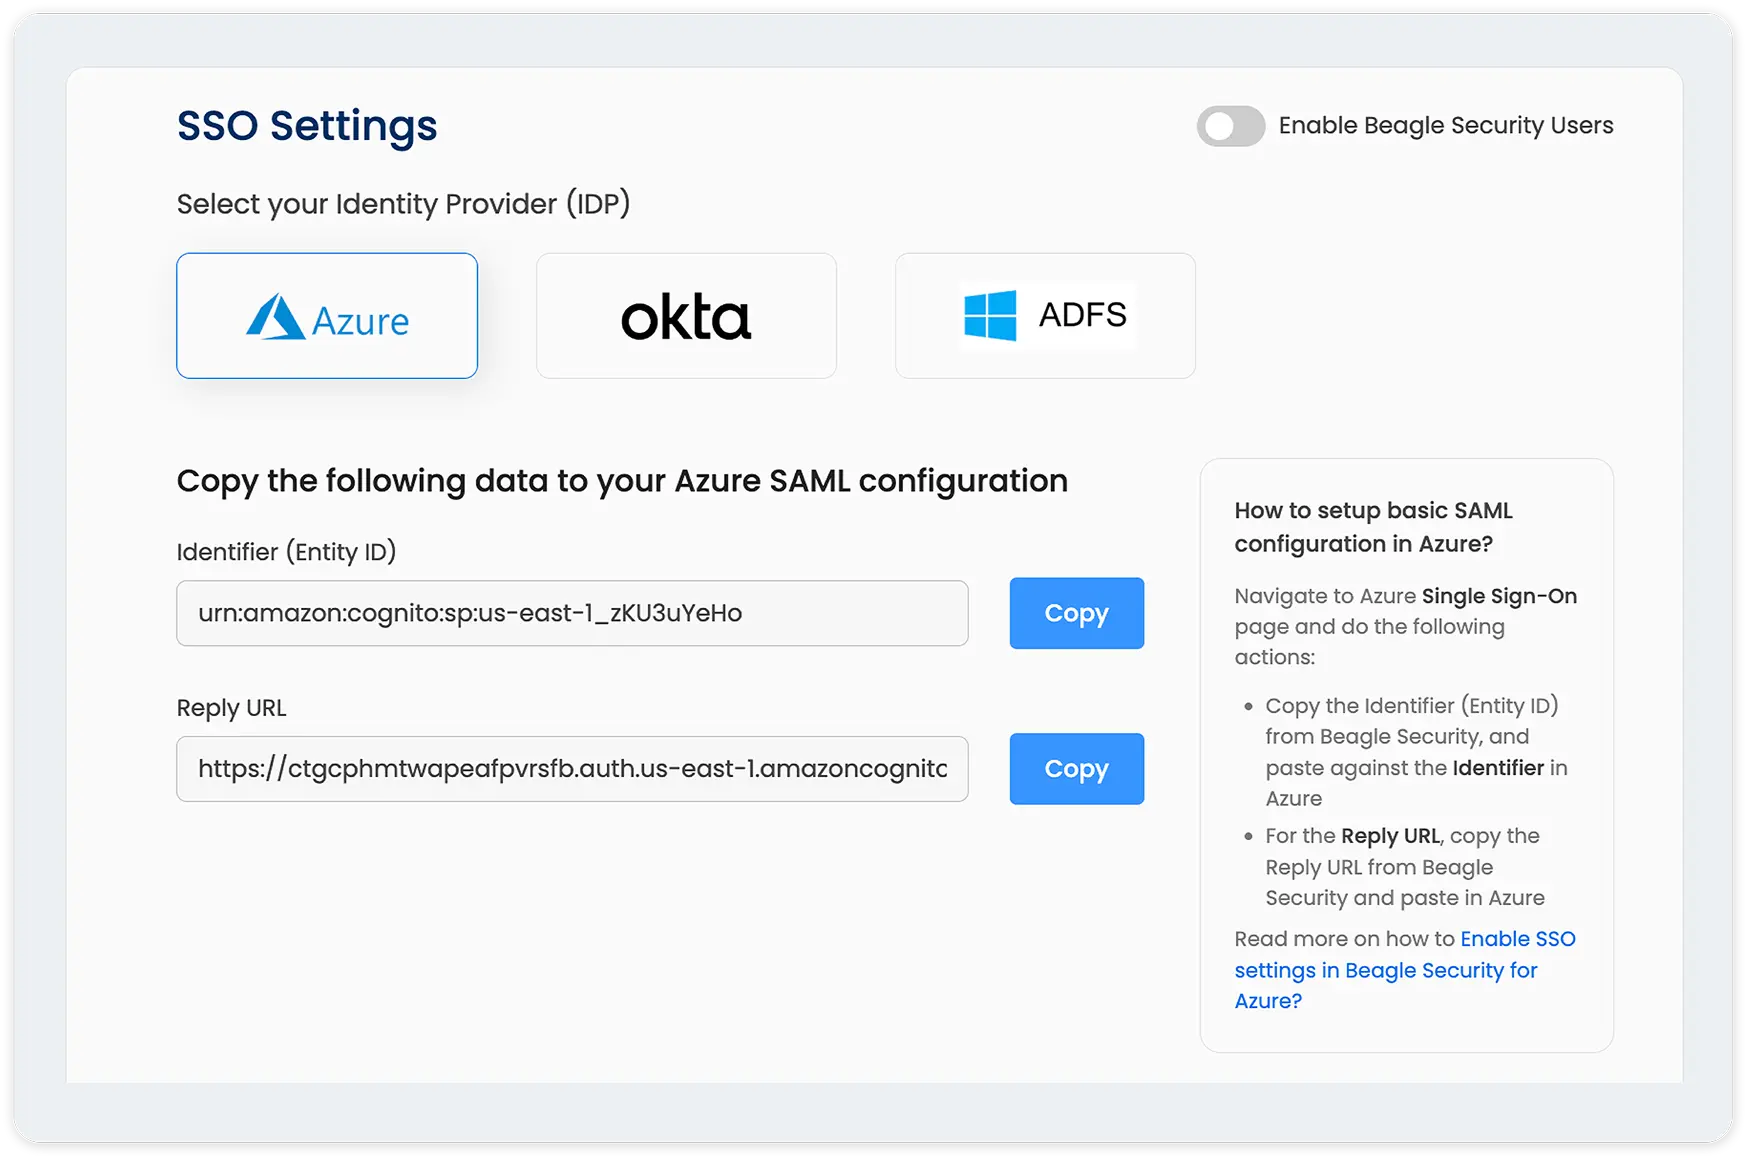The height and width of the screenshot is (1160, 1748).
Task: Click the 'Reply URL' field label
Action: point(232,708)
